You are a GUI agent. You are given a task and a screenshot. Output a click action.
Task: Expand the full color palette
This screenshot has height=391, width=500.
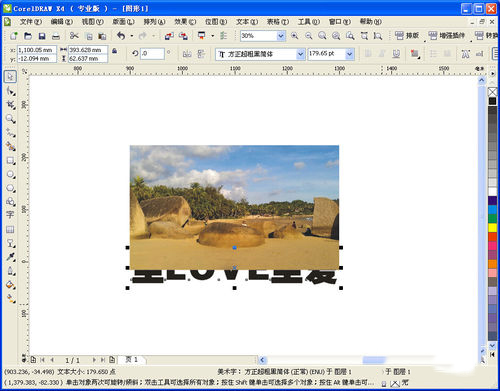[x=492, y=354]
